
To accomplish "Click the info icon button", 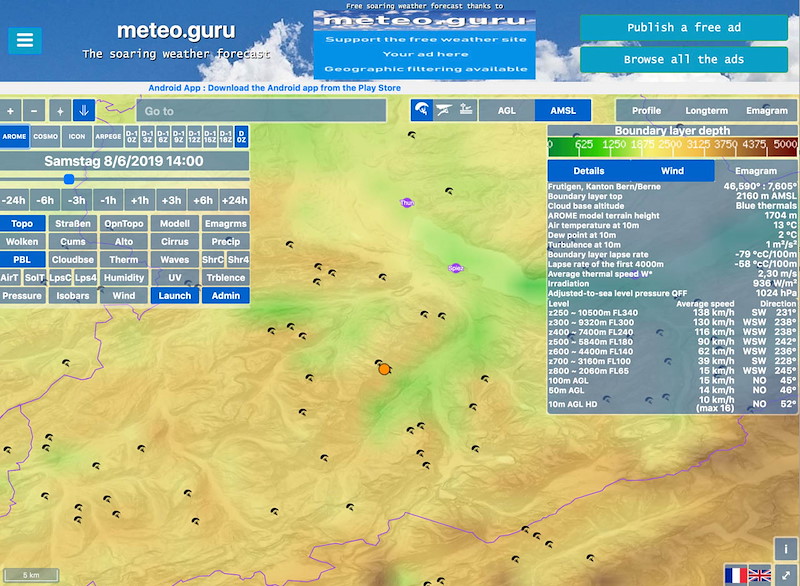I will click(x=786, y=549).
